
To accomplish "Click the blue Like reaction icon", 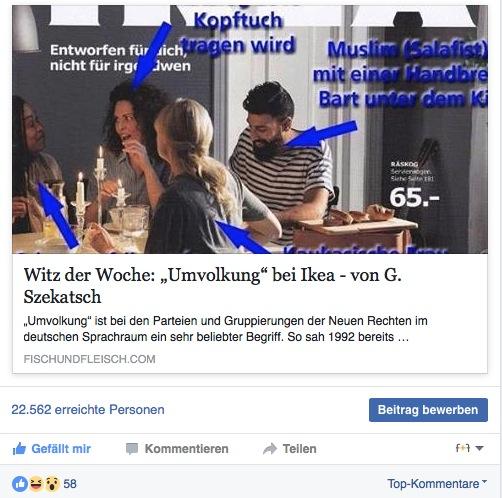I will click(x=20, y=484).
